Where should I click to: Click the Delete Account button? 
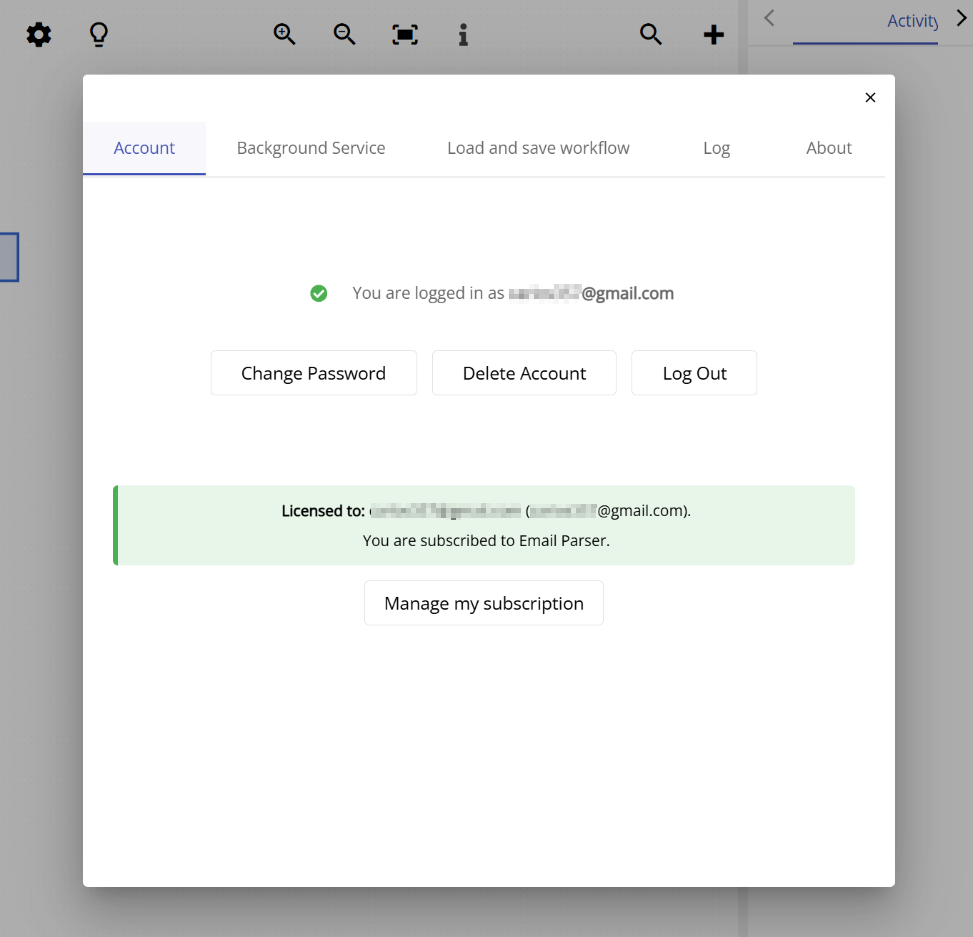pyautogui.click(x=524, y=372)
